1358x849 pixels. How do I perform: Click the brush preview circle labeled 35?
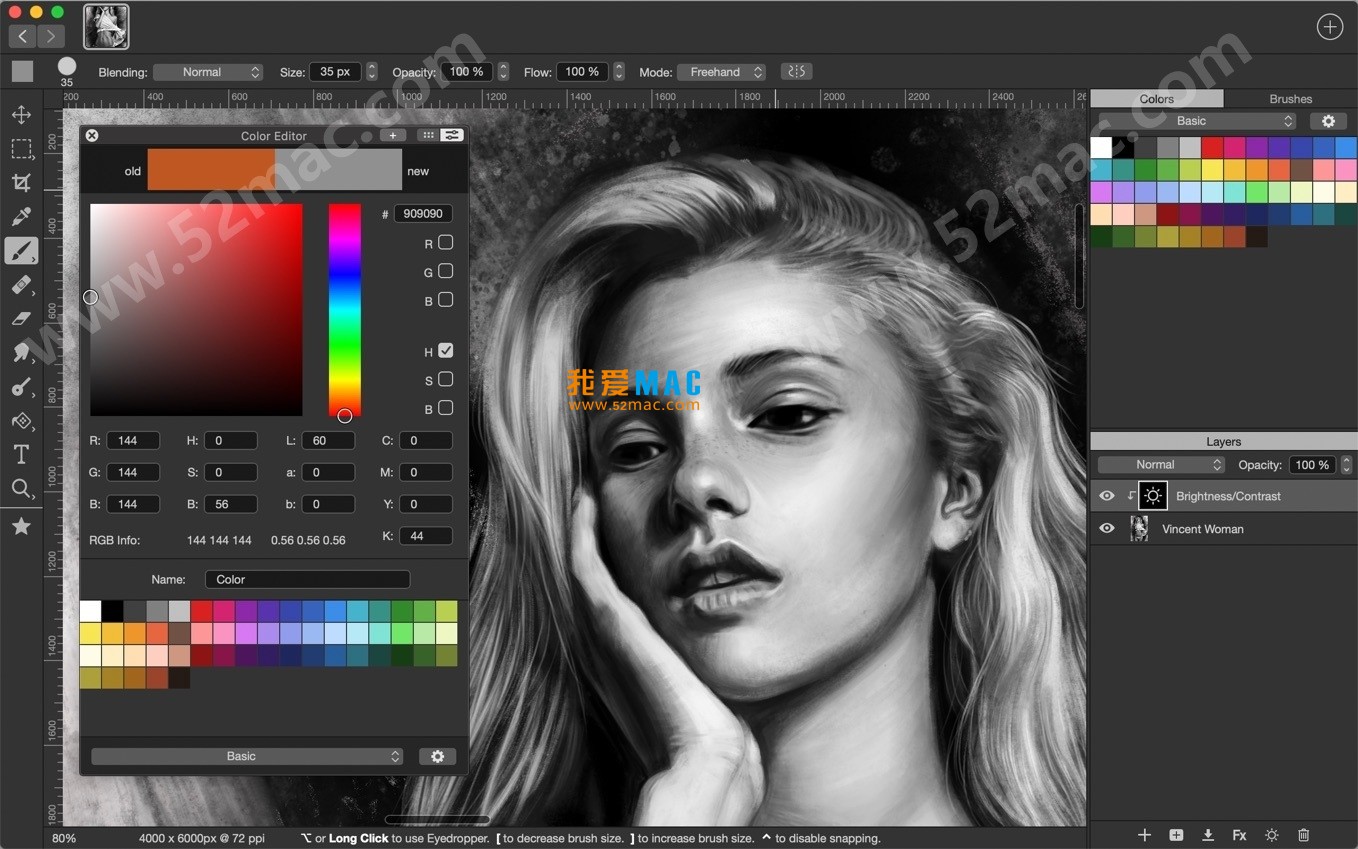(67, 66)
